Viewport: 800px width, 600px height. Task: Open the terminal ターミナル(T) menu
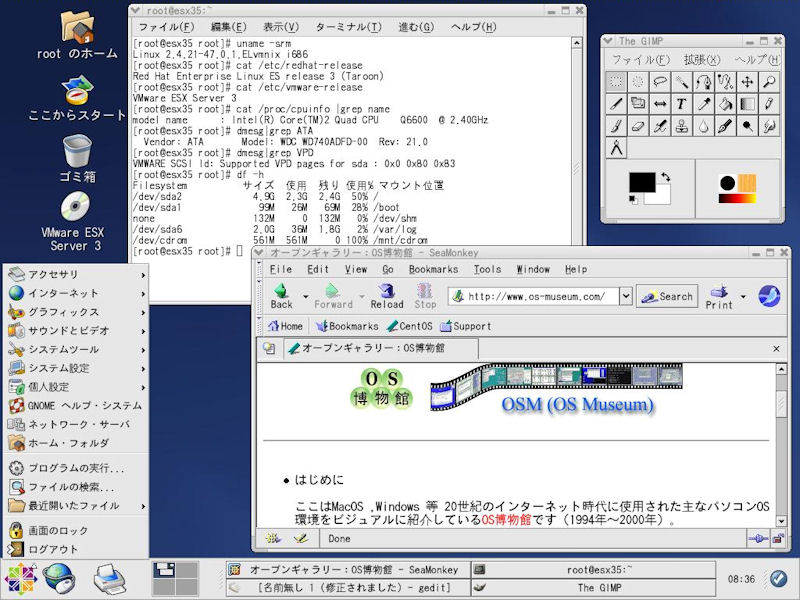tap(348, 27)
